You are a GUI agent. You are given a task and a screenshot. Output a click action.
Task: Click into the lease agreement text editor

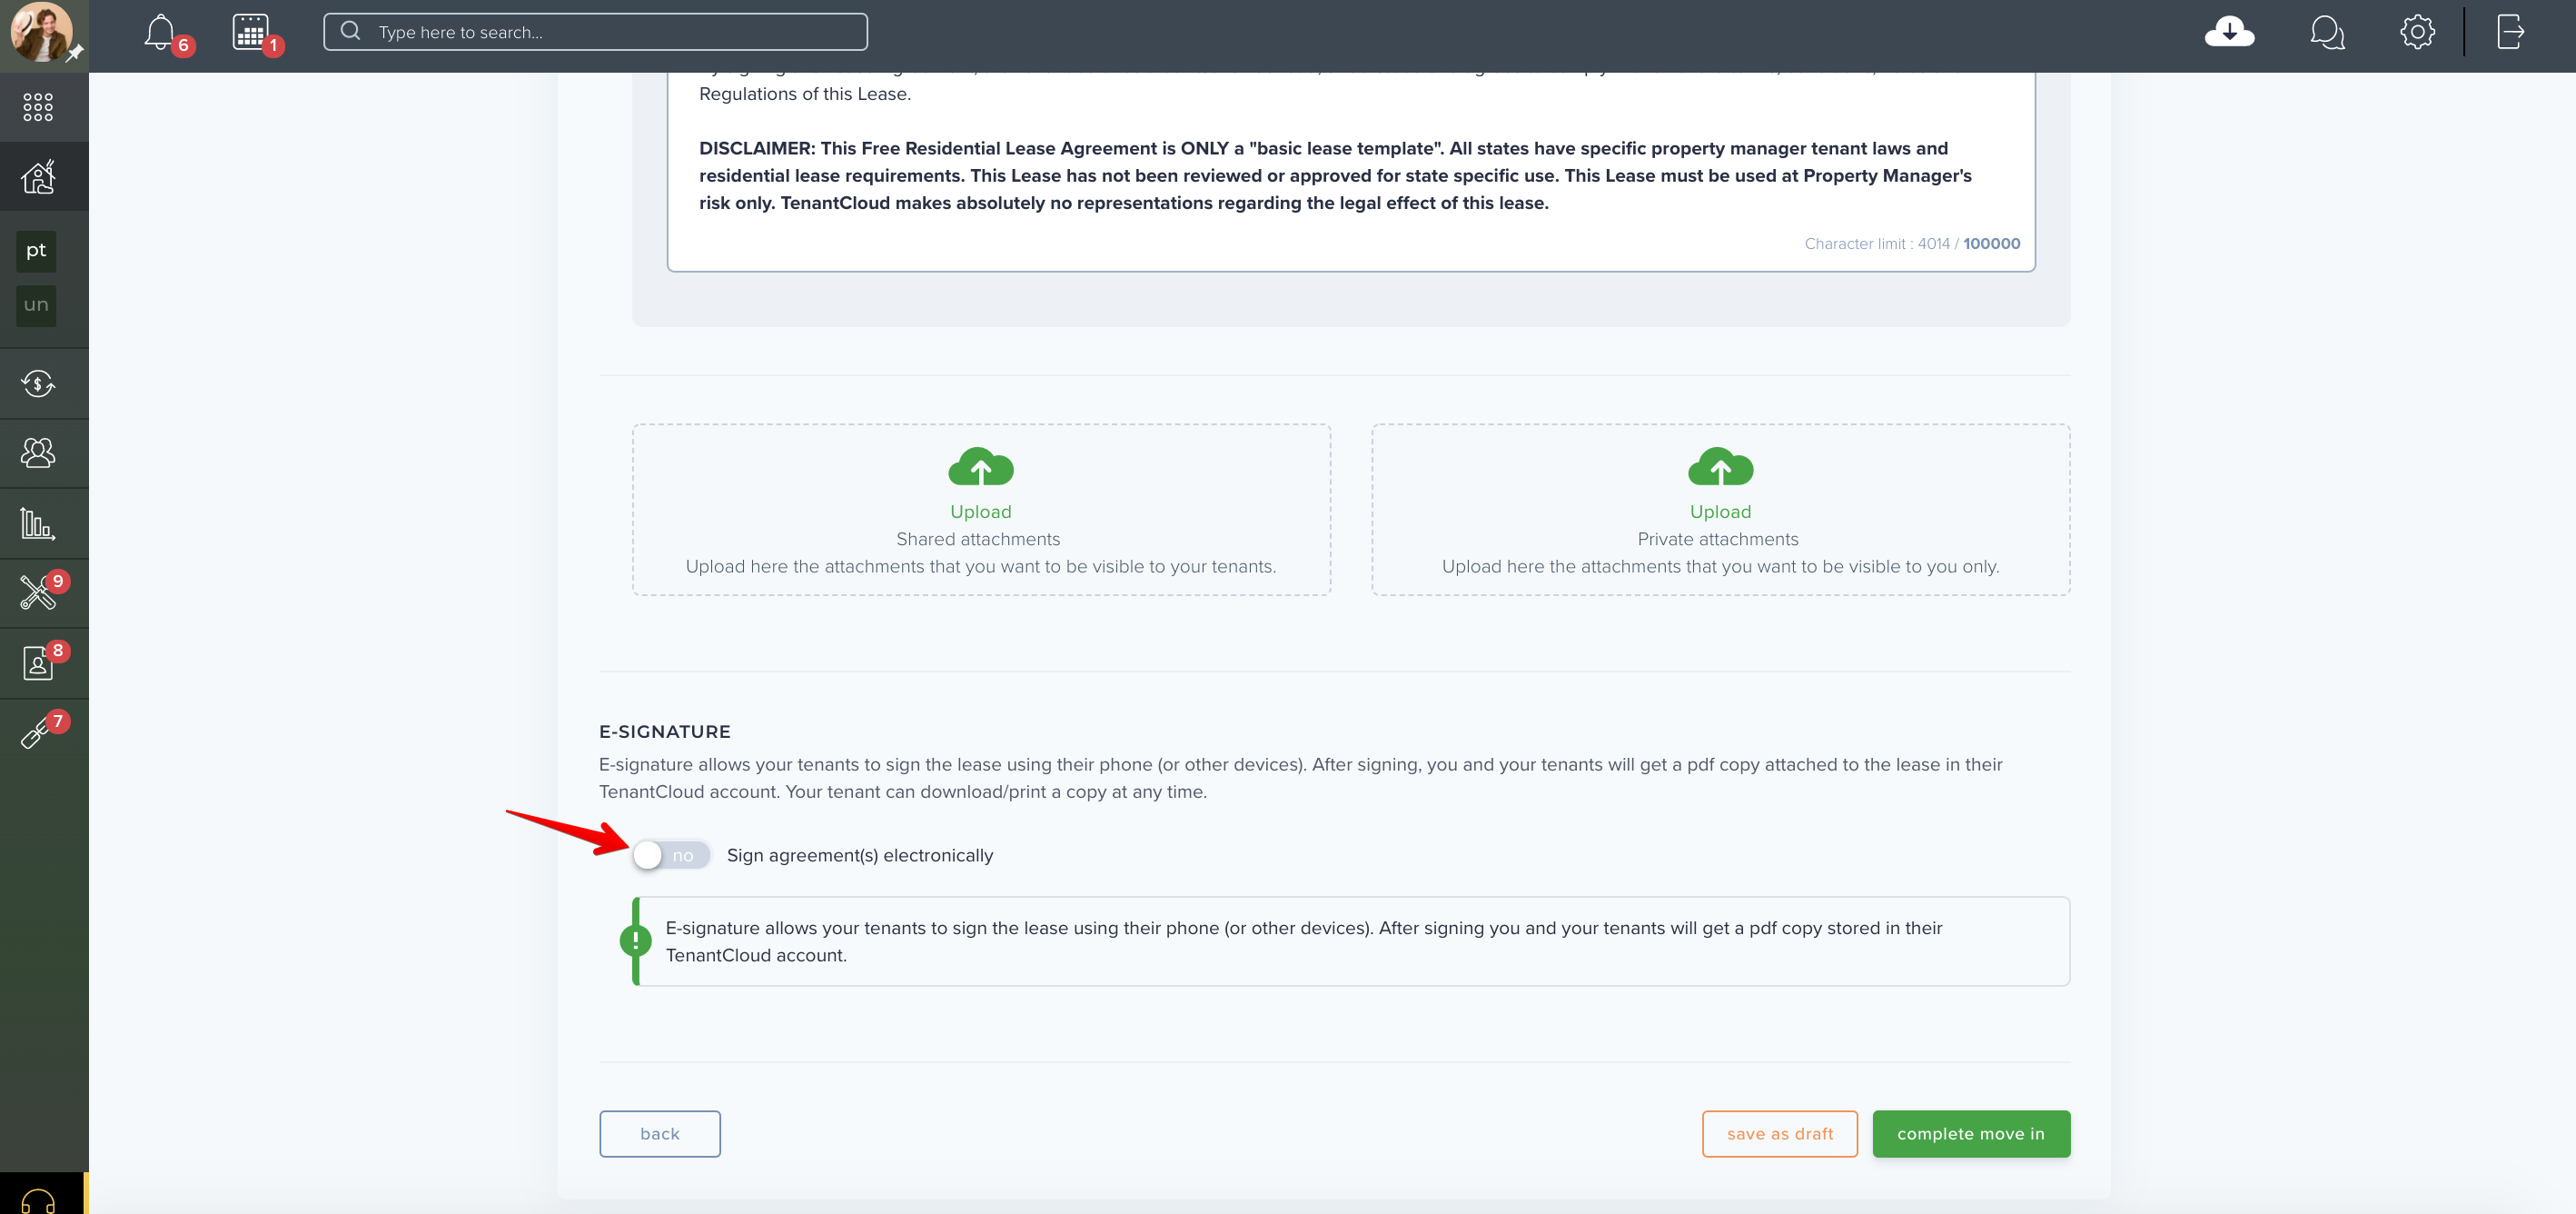1350,171
